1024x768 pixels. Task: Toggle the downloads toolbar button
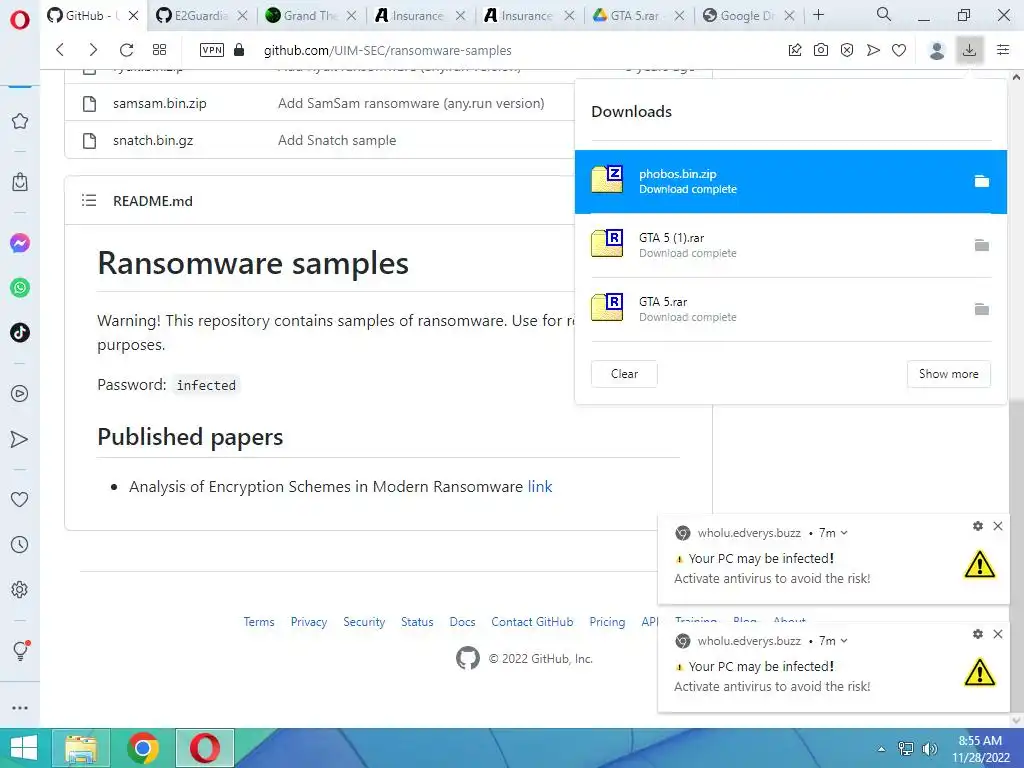(x=970, y=50)
